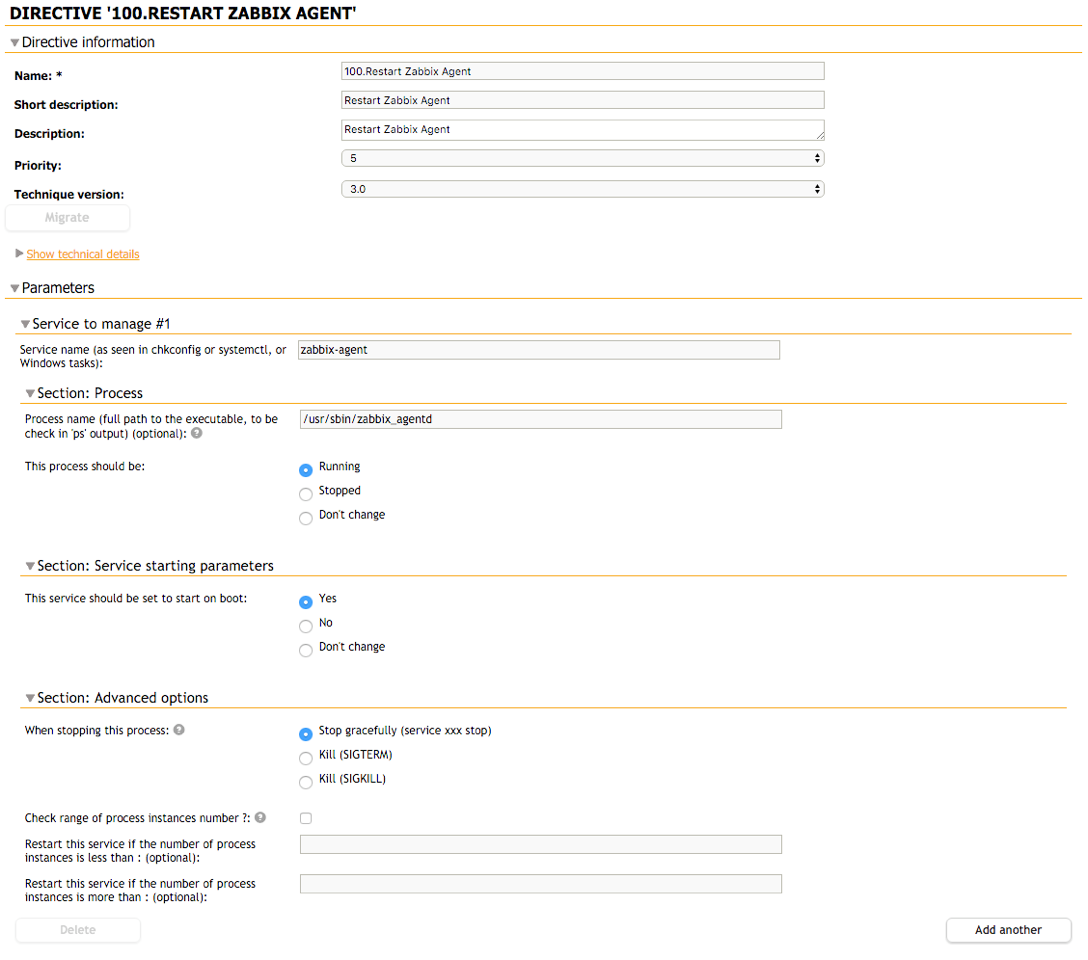
Task: Open help icon for process instances range check
Action: (x=260, y=817)
